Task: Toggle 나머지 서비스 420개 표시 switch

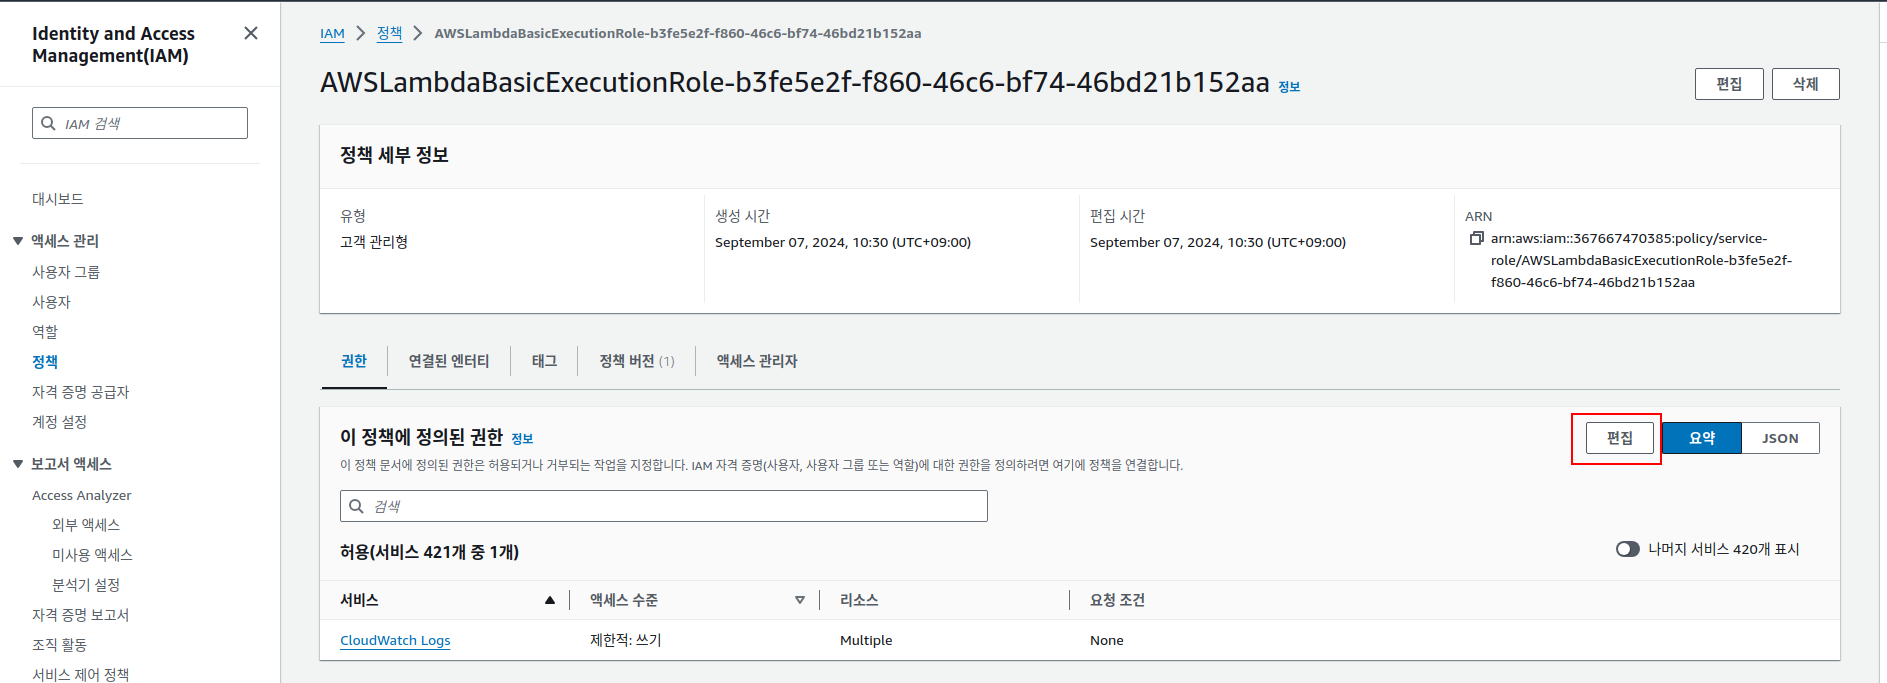Action: pyautogui.click(x=1627, y=549)
